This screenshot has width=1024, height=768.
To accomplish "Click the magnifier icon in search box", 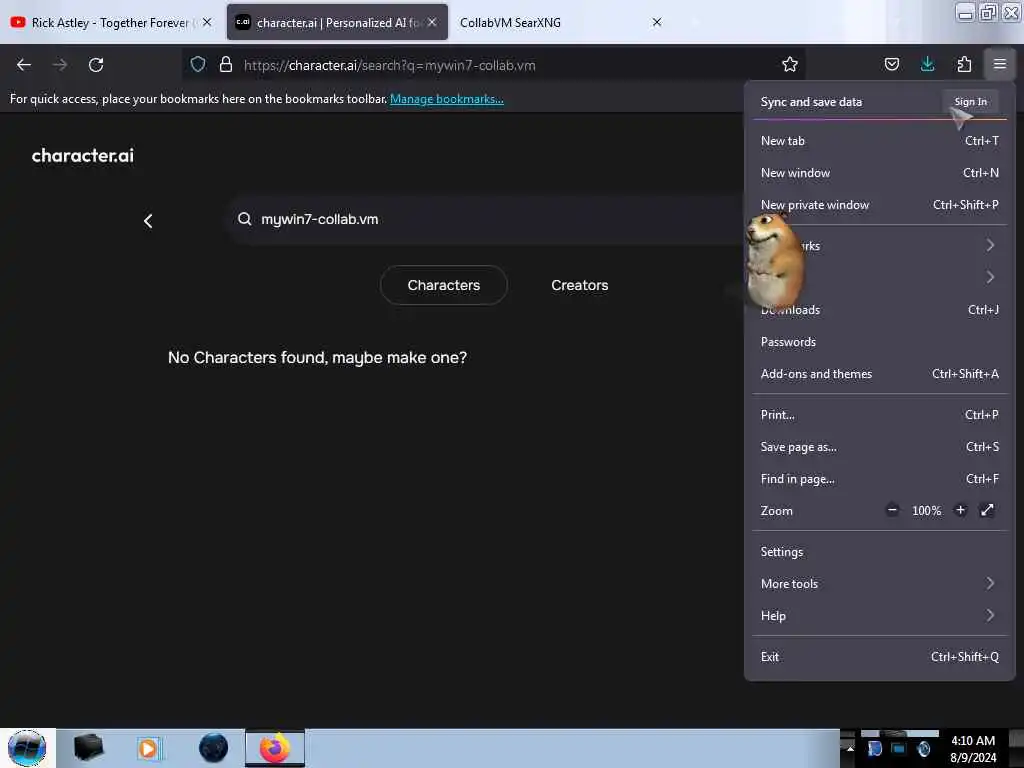I will 244,219.
